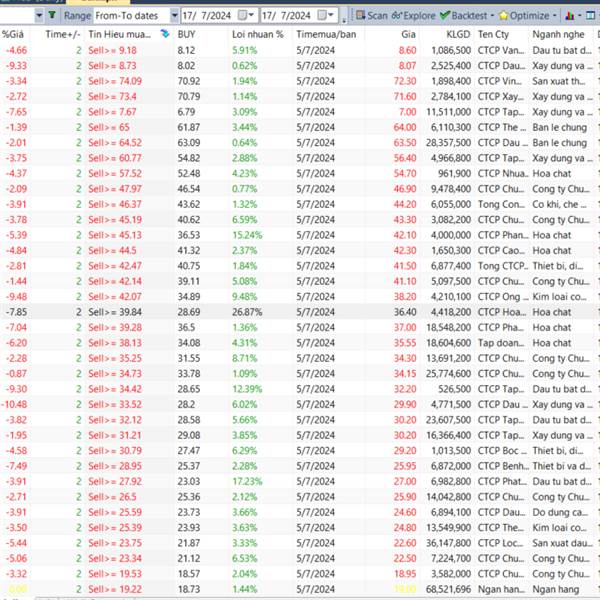The image size is (600, 600).
Task: Sort by the BUY column header
Action: (186, 34)
